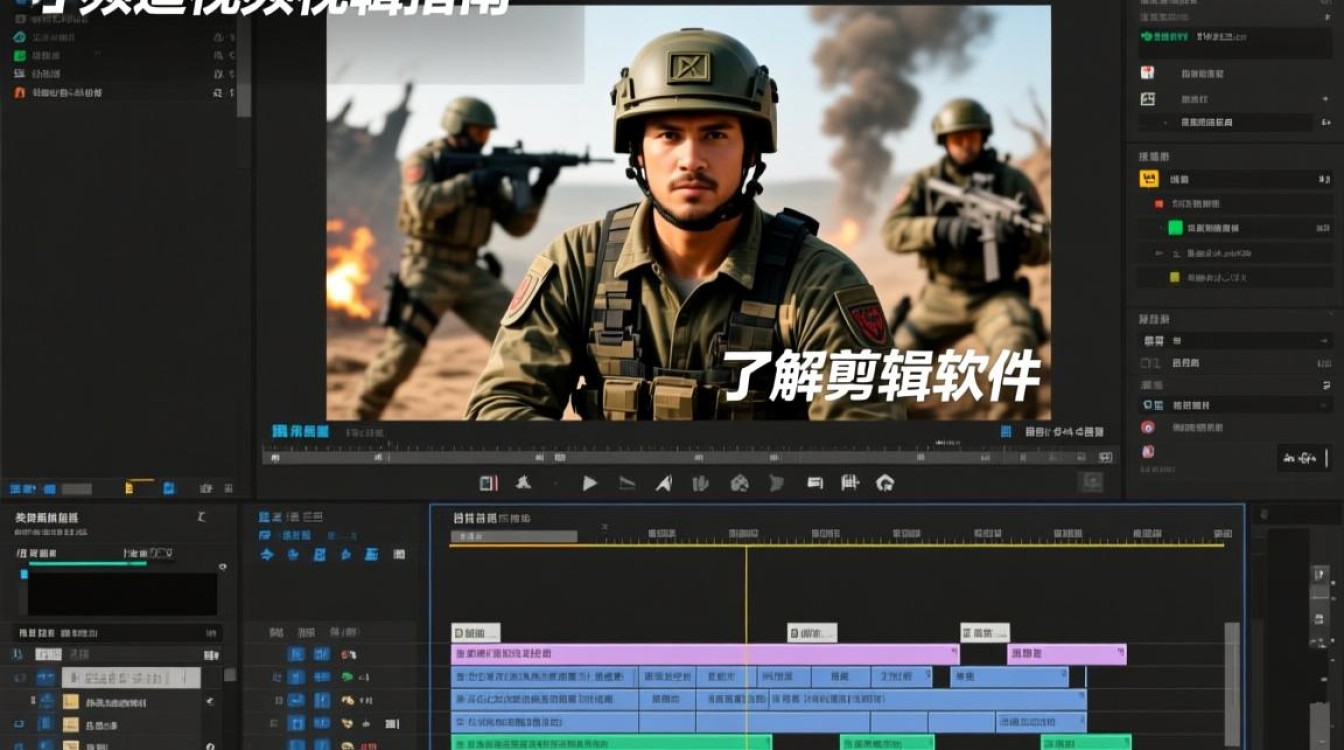Select the short pink clip at the timeline's right
The image size is (1344, 750).
click(x=1066, y=654)
